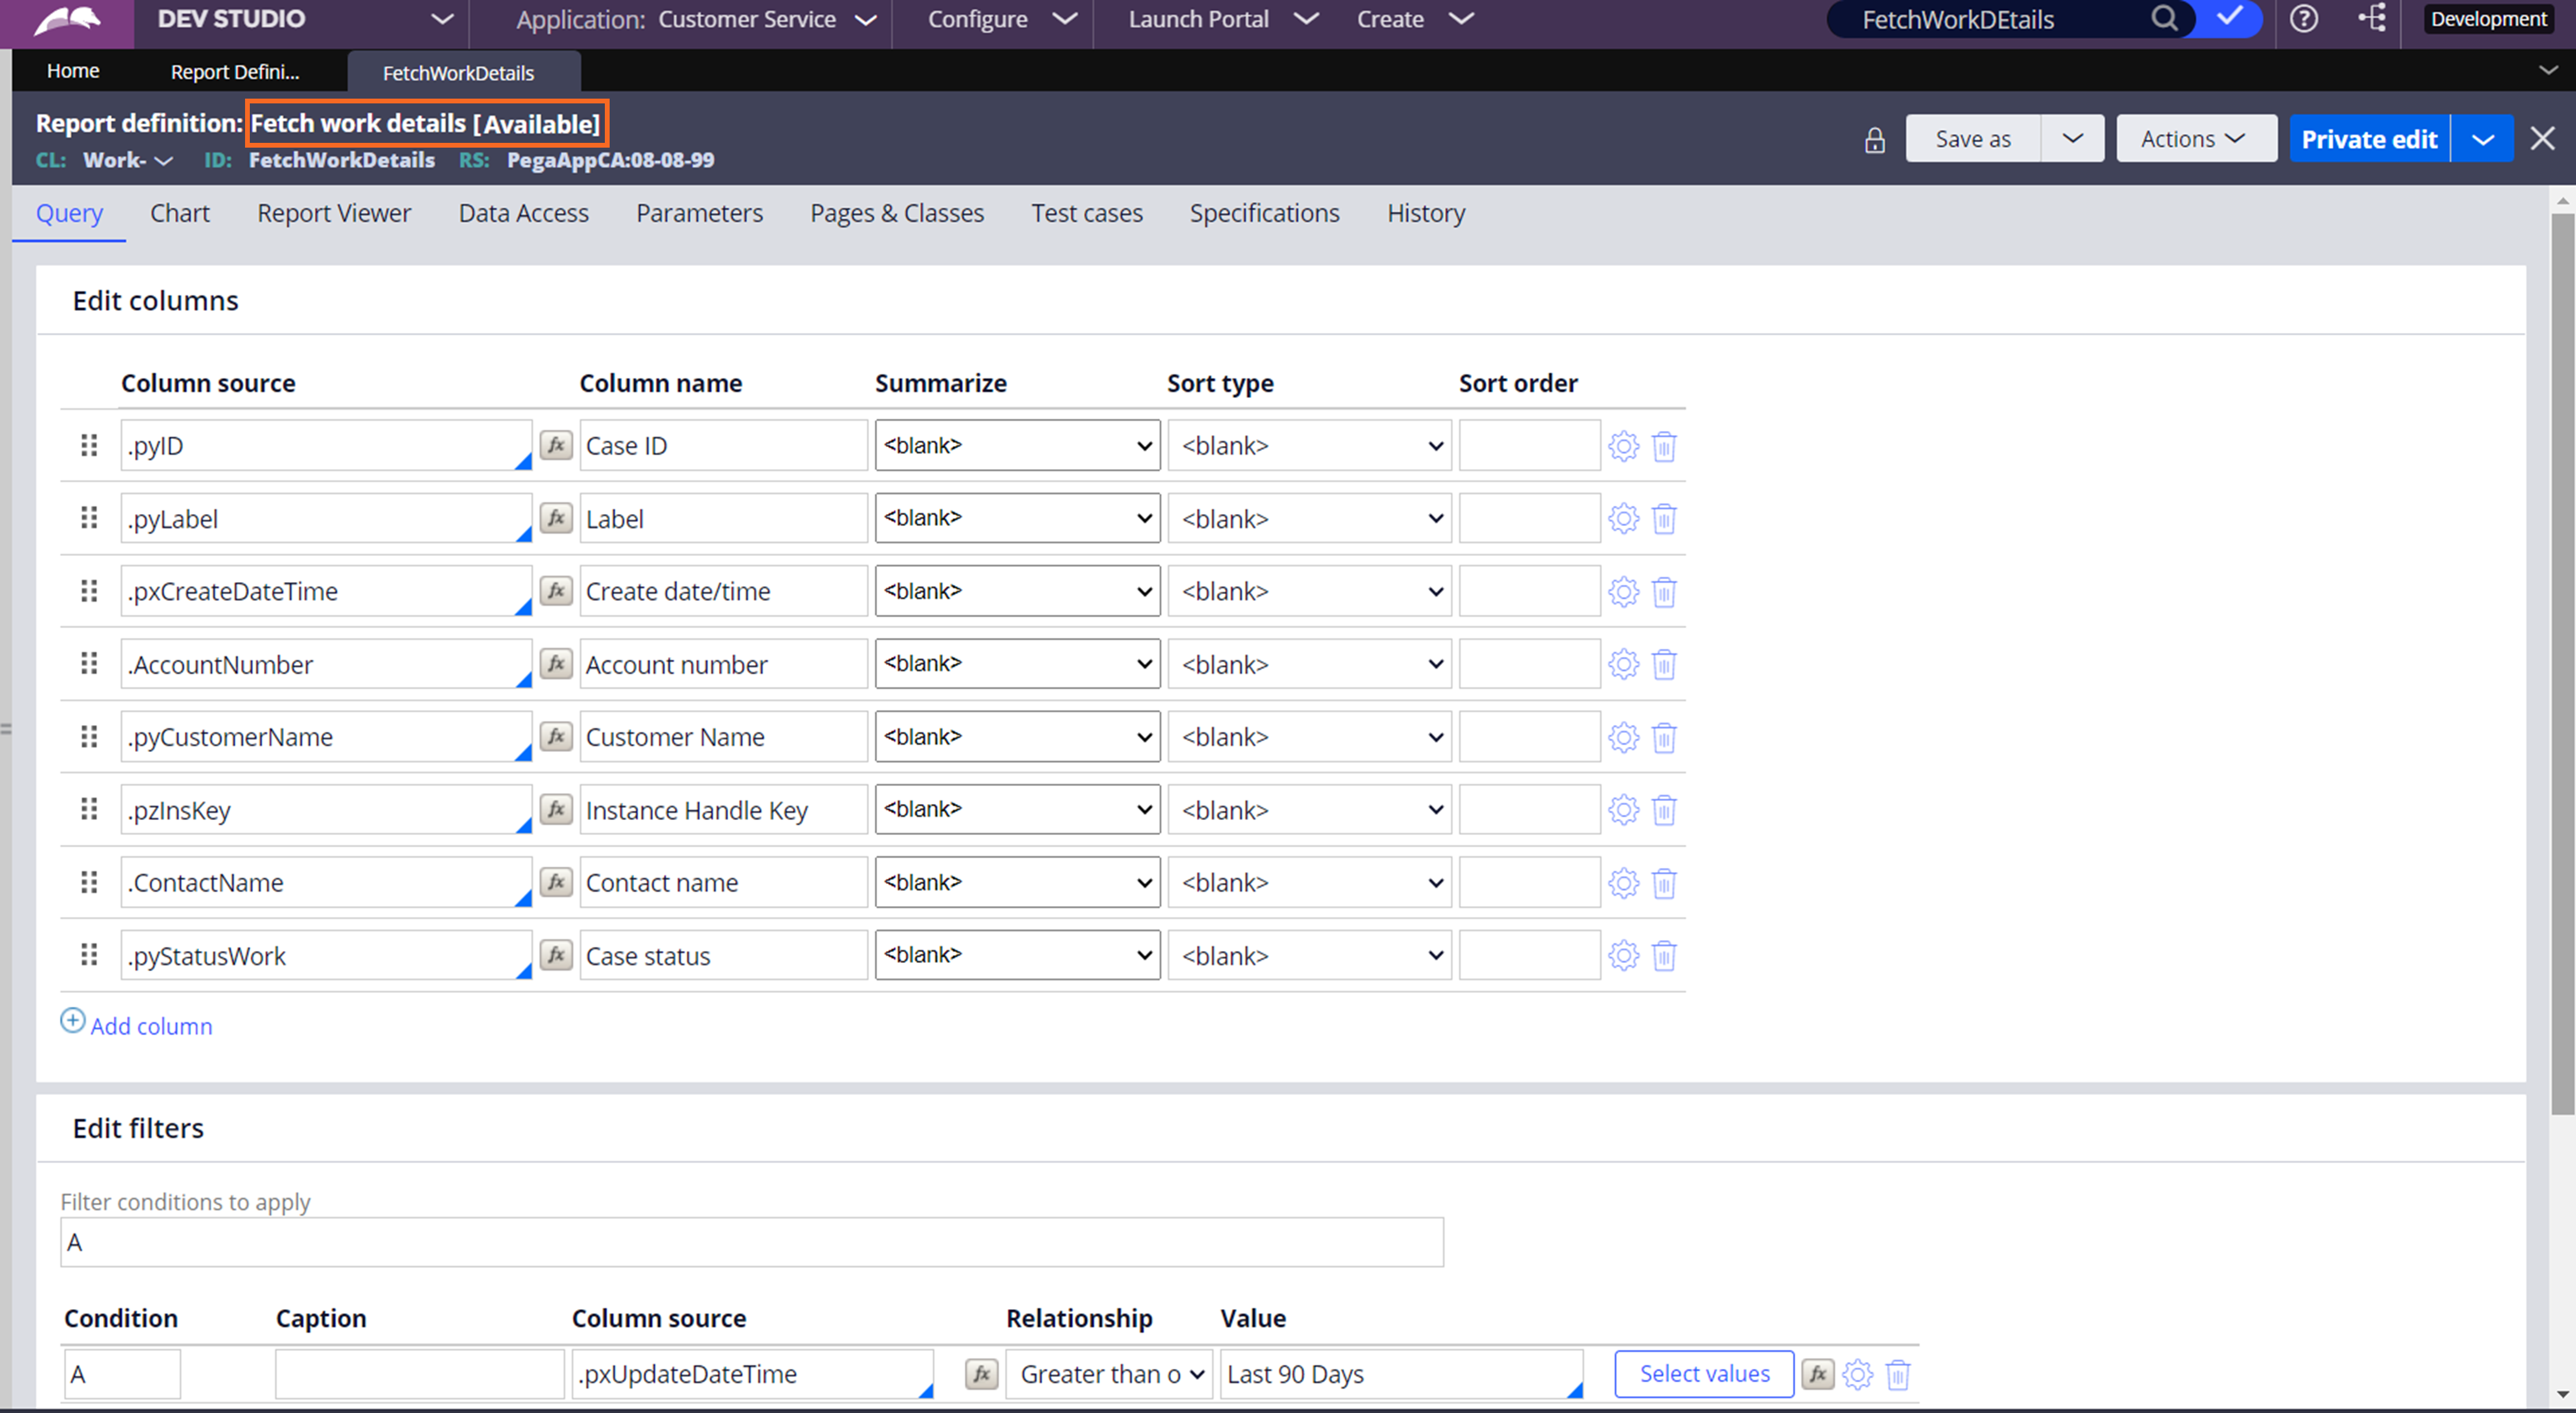Screen dimensions: 2576x1413
Task: Click the filter Caption input field
Action: point(419,1375)
